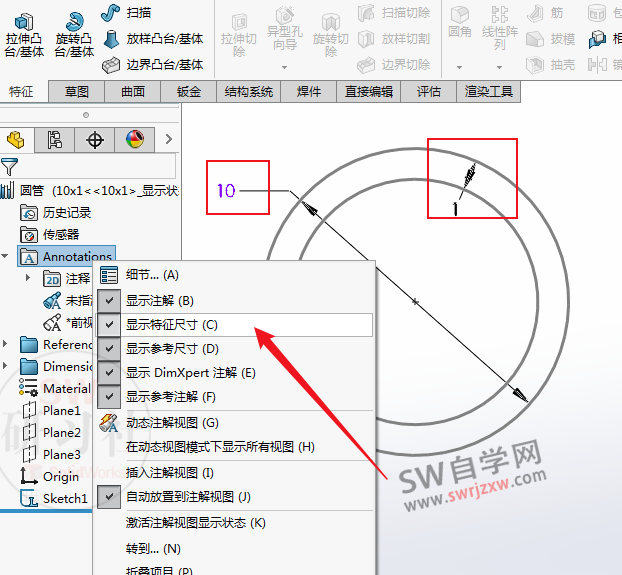The width and height of the screenshot is (622, 575).
Task: Switch to the 结构系统 tab
Action: (249, 92)
